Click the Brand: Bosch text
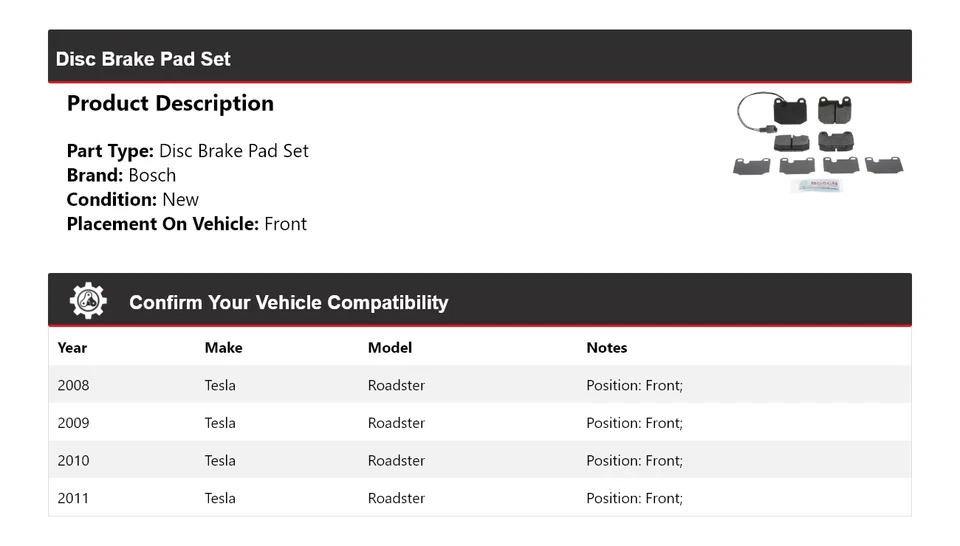 tap(121, 175)
